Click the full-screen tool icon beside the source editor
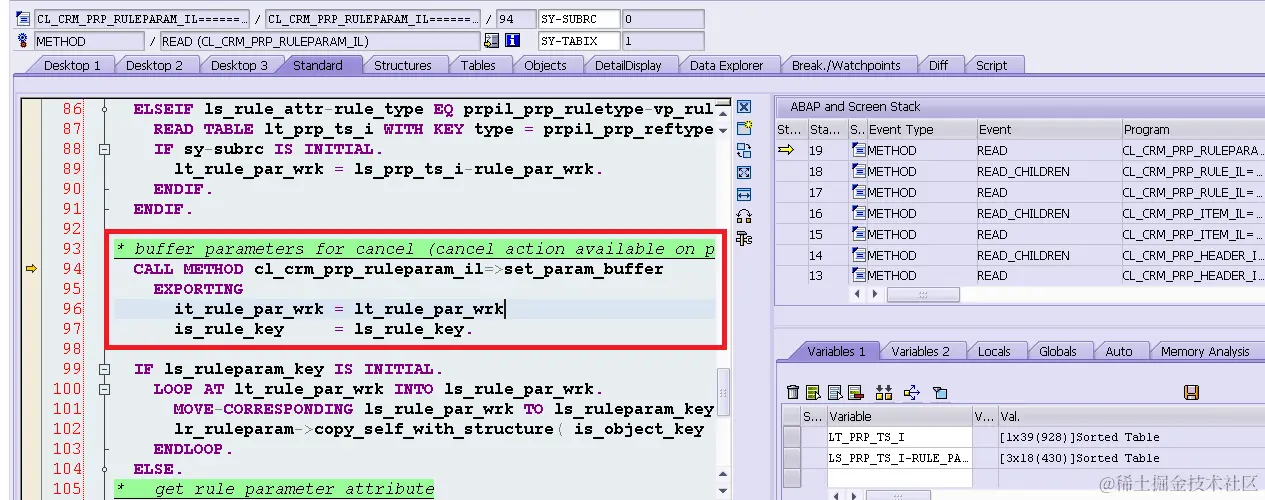 coord(744,172)
